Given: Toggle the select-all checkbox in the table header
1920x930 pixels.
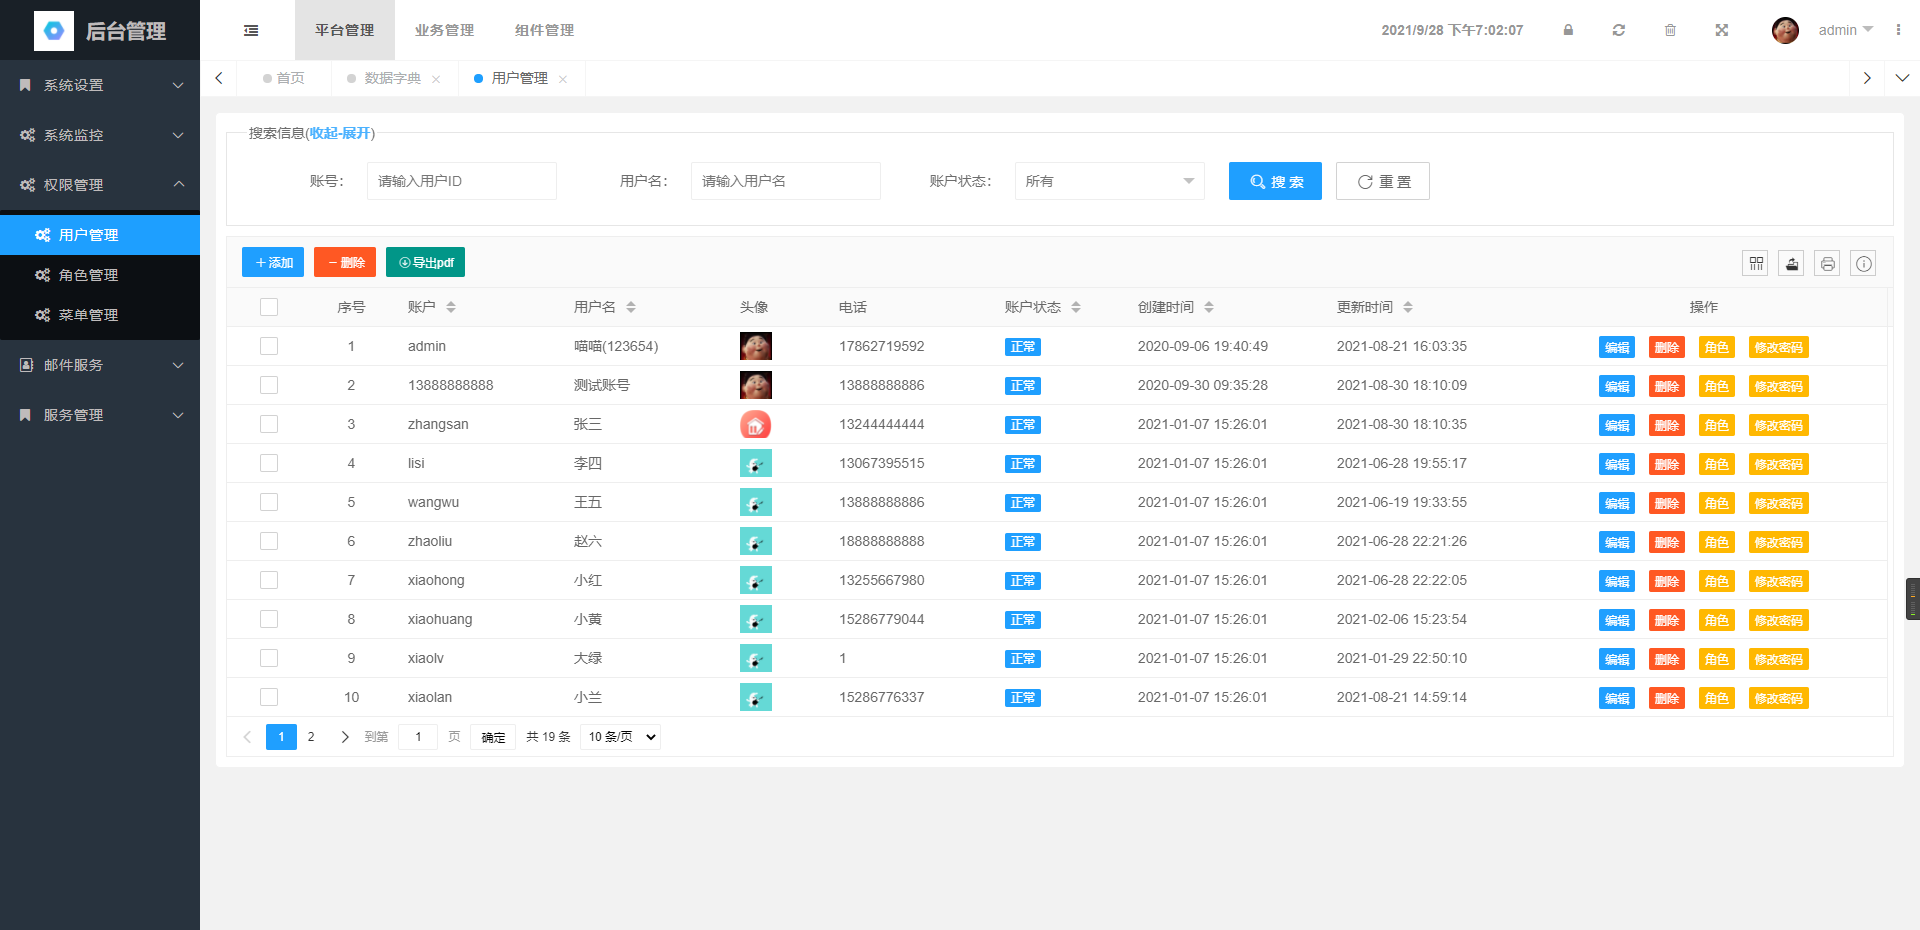Looking at the screenshot, I should pyautogui.click(x=269, y=307).
